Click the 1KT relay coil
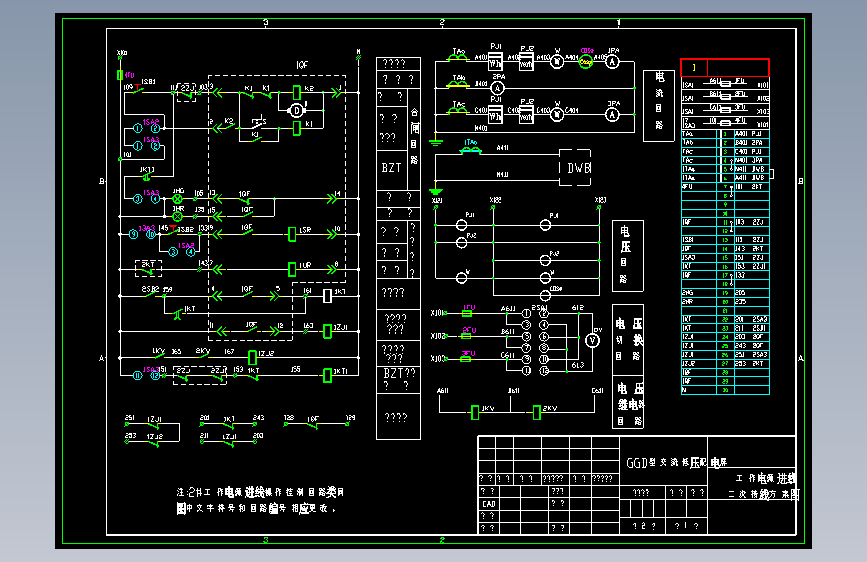Screen dimensions: 867x562 pos(327,296)
